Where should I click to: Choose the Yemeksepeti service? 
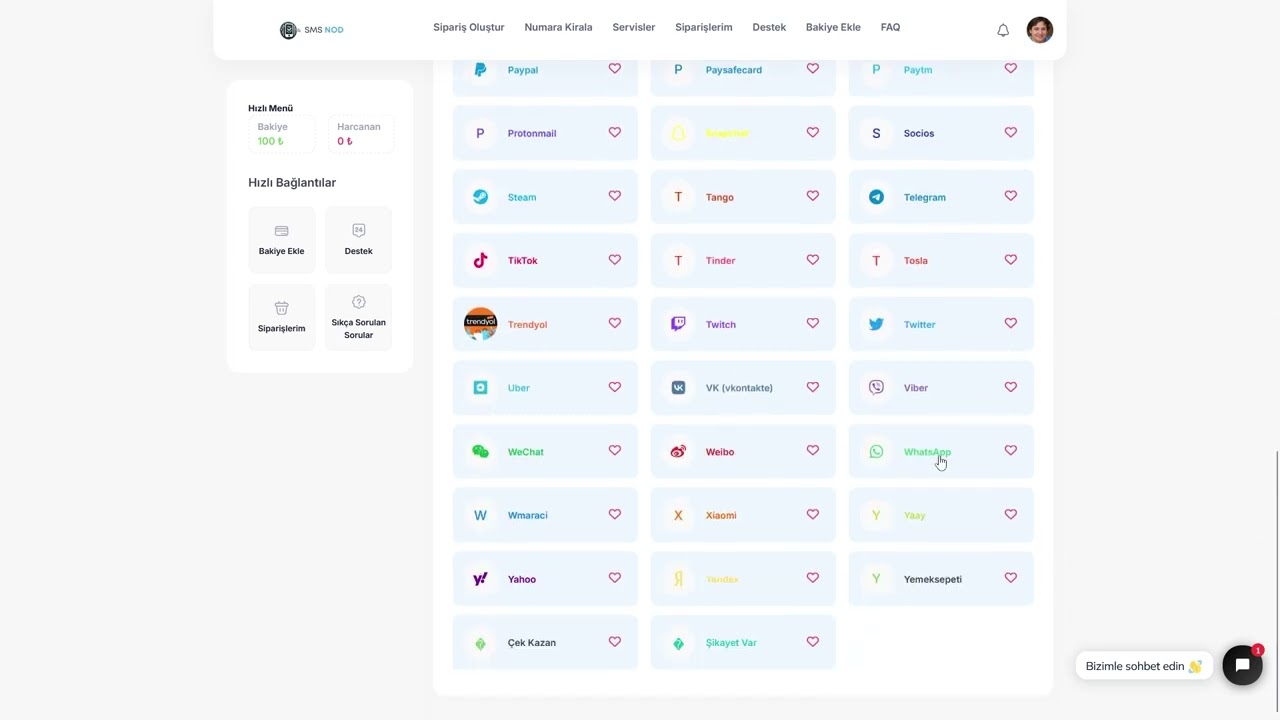[x=941, y=579]
